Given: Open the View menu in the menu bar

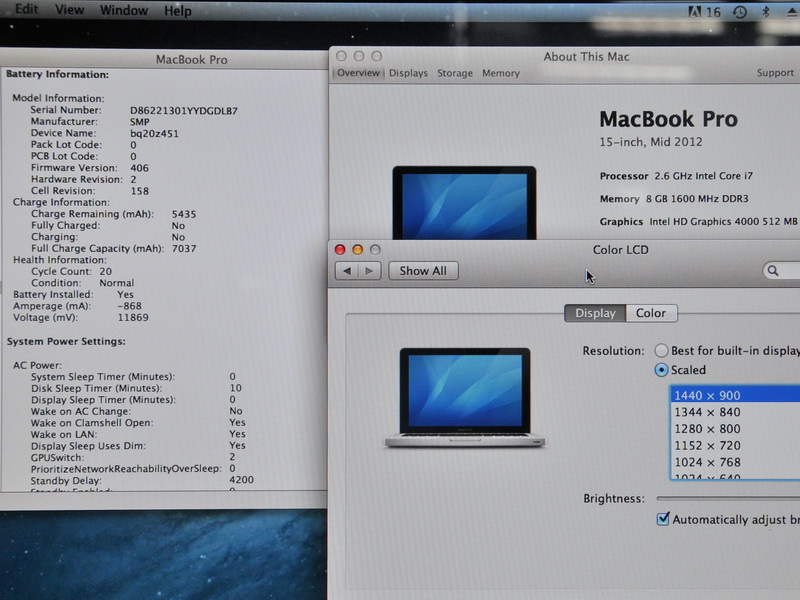Looking at the screenshot, I should [69, 10].
